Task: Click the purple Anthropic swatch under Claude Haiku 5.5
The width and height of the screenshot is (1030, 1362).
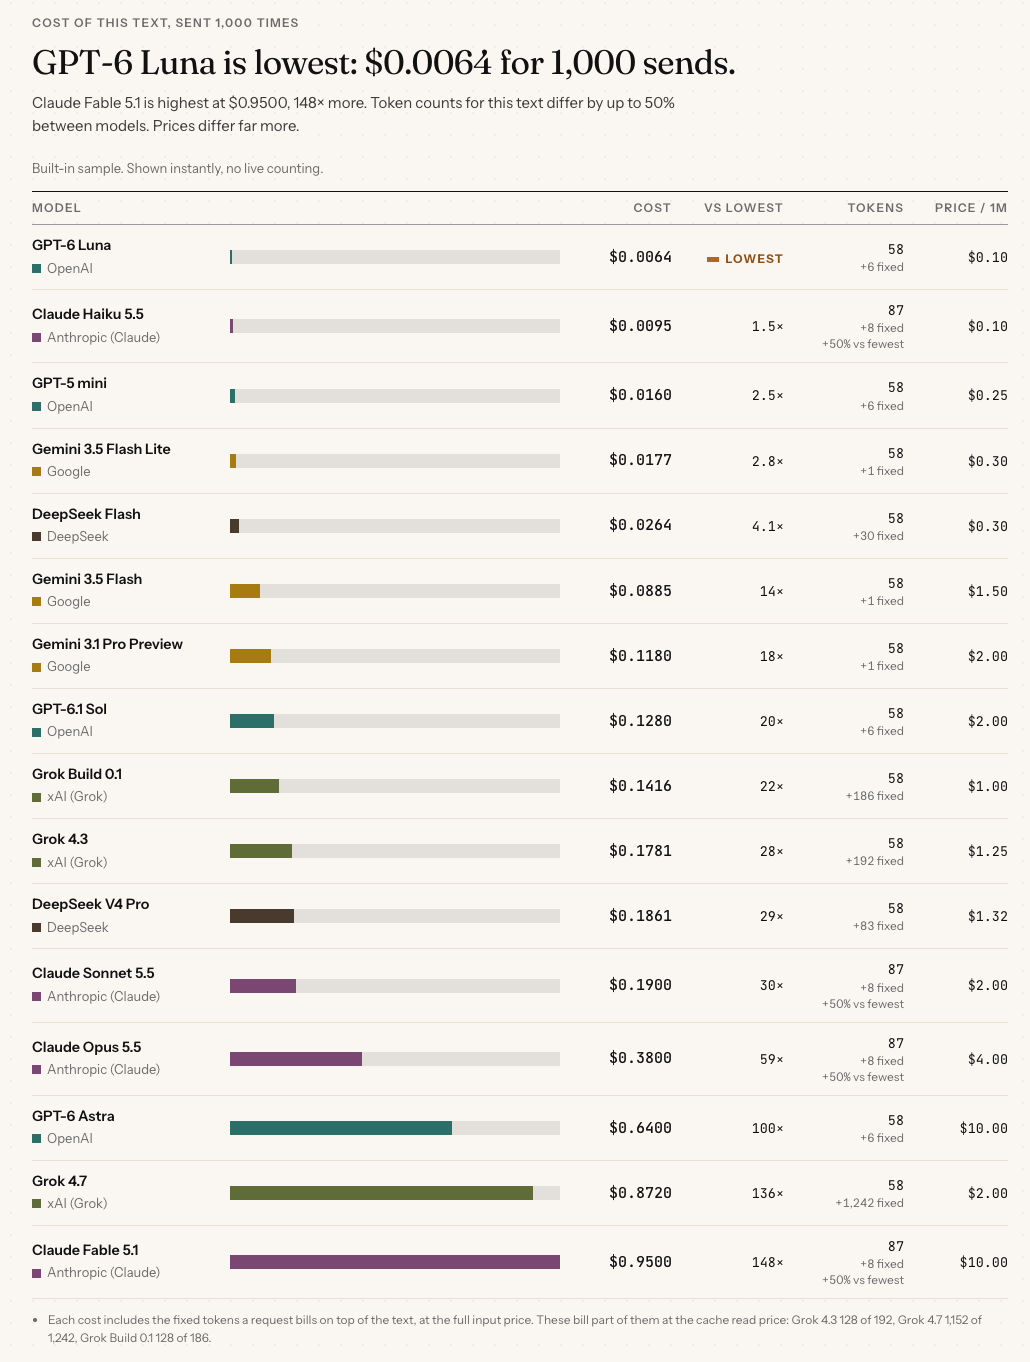Action: 37,338
